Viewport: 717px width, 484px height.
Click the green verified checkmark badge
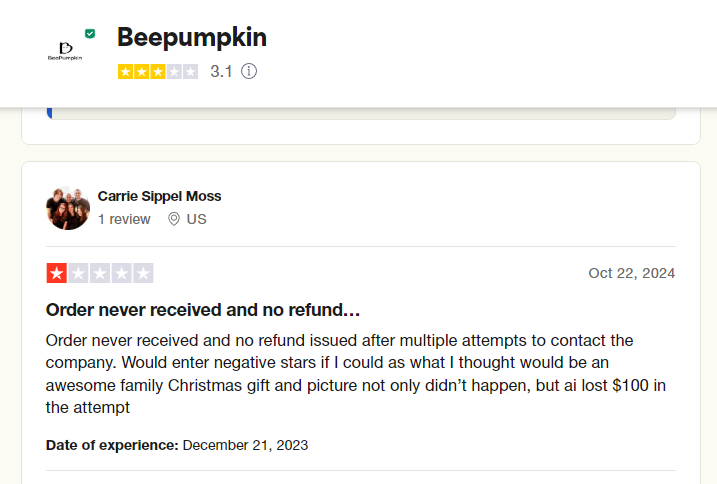click(x=90, y=33)
